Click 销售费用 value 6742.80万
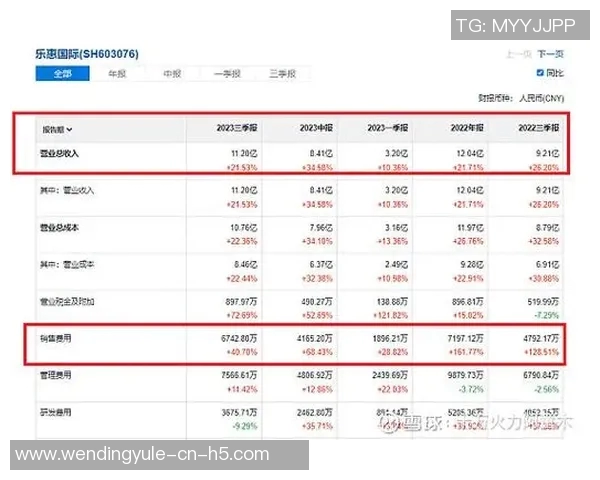Image resolution: width=600 pixels, height=480 pixels. point(239,338)
